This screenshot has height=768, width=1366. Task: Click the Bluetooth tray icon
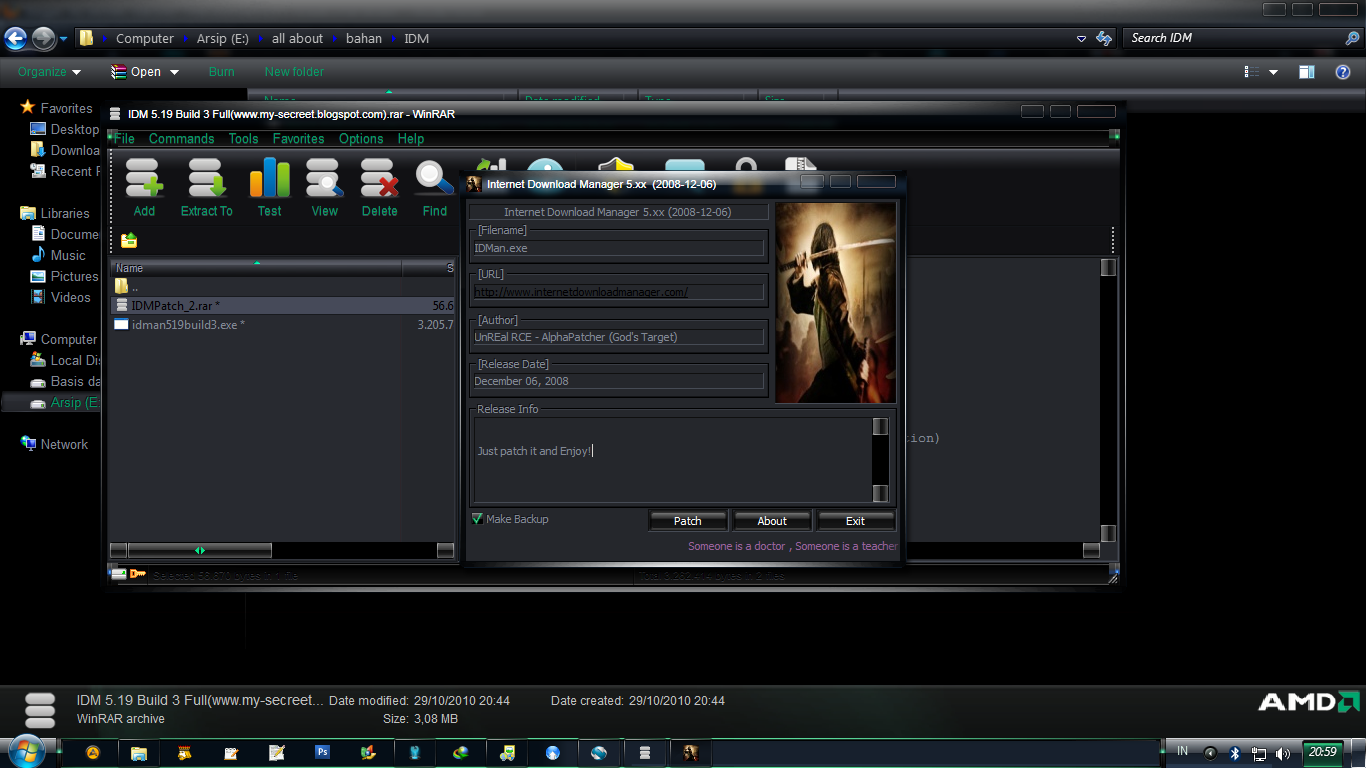[1235, 753]
